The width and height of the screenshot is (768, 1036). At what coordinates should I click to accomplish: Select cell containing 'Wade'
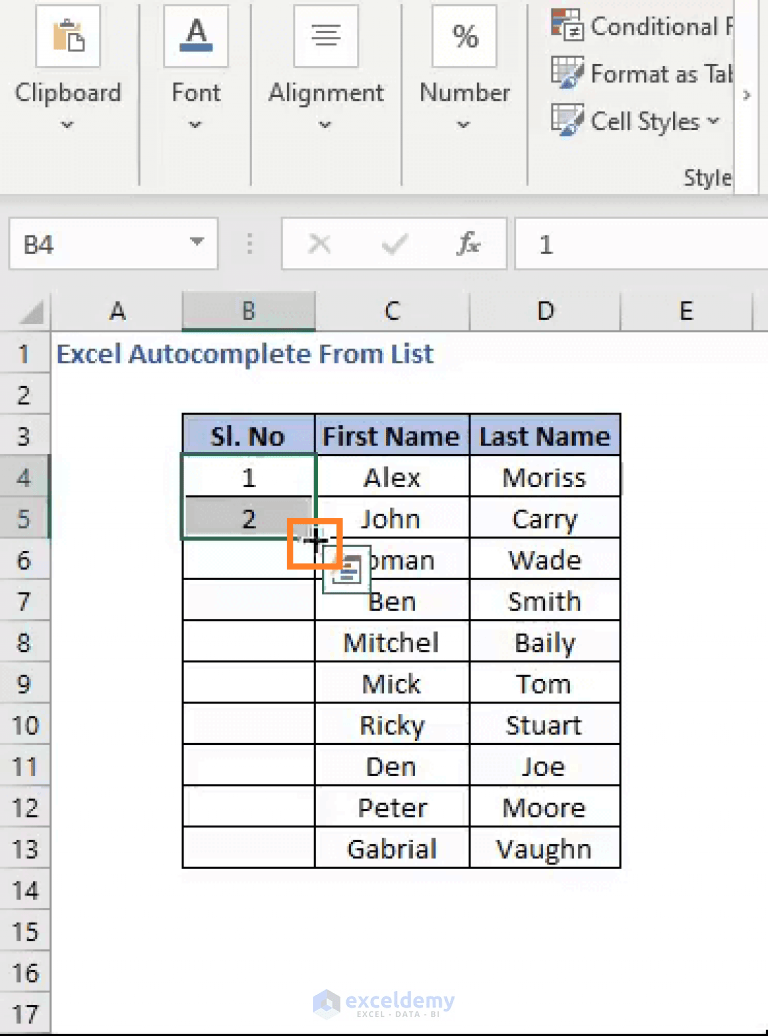[545, 560]
